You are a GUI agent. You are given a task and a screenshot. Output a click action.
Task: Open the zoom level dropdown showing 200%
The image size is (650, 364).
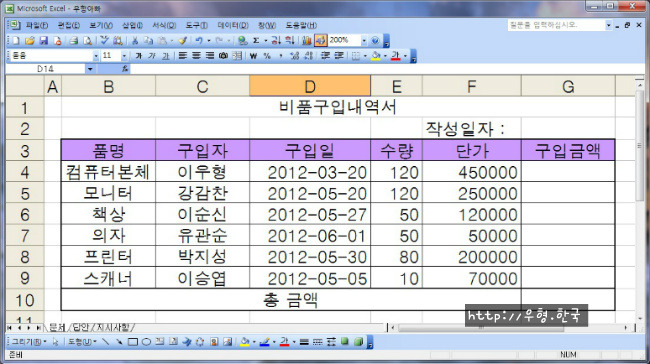[x=364, y=41]
